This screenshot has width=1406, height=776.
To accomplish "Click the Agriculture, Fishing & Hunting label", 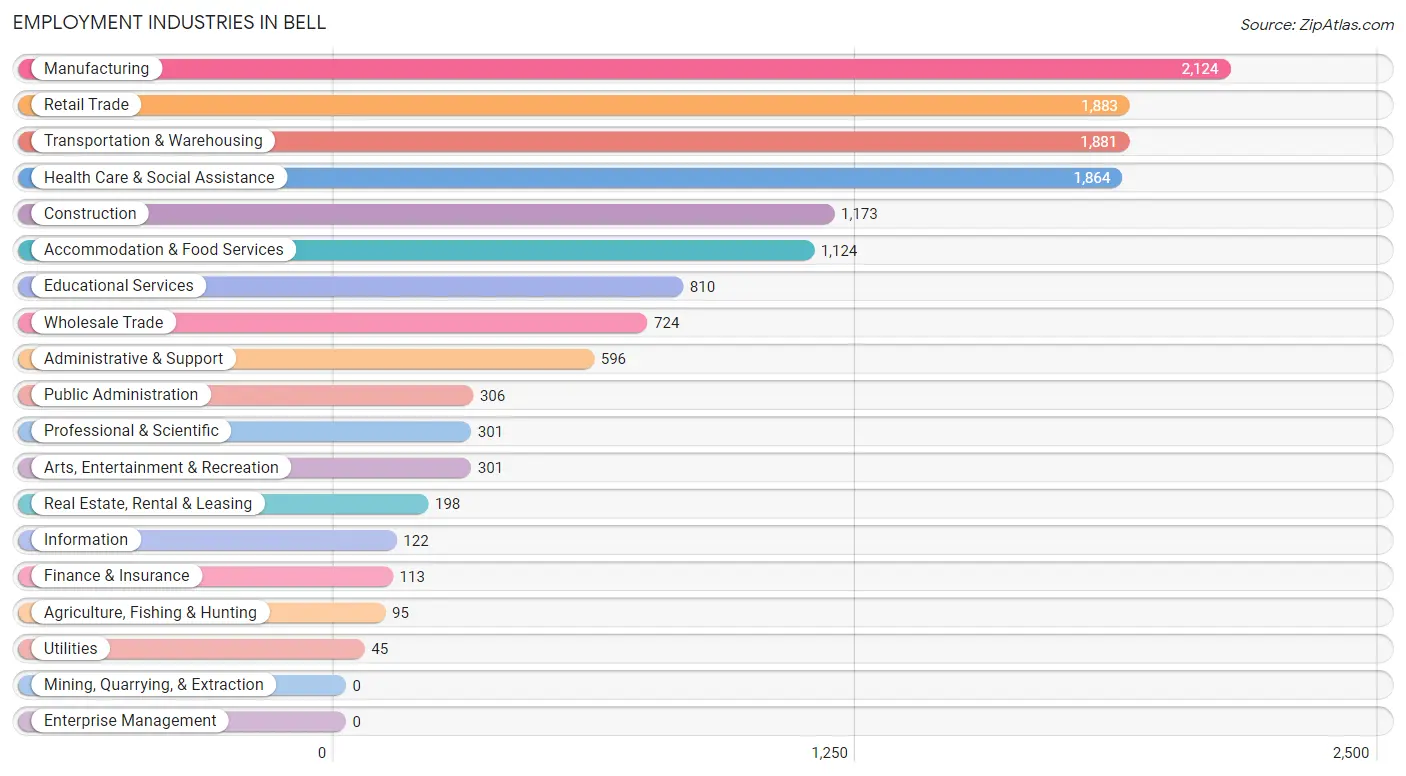I will pyautogui.click(x=150, y=613).
